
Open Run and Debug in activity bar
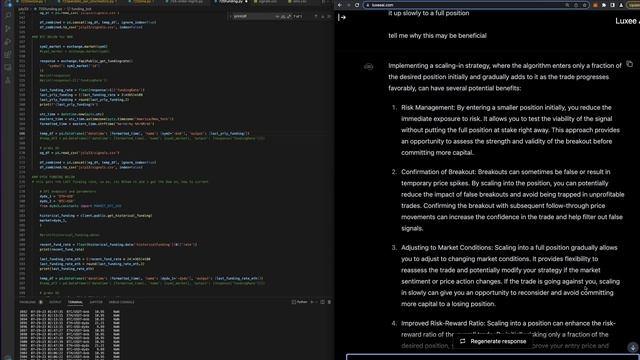click(x=8, y=42)
